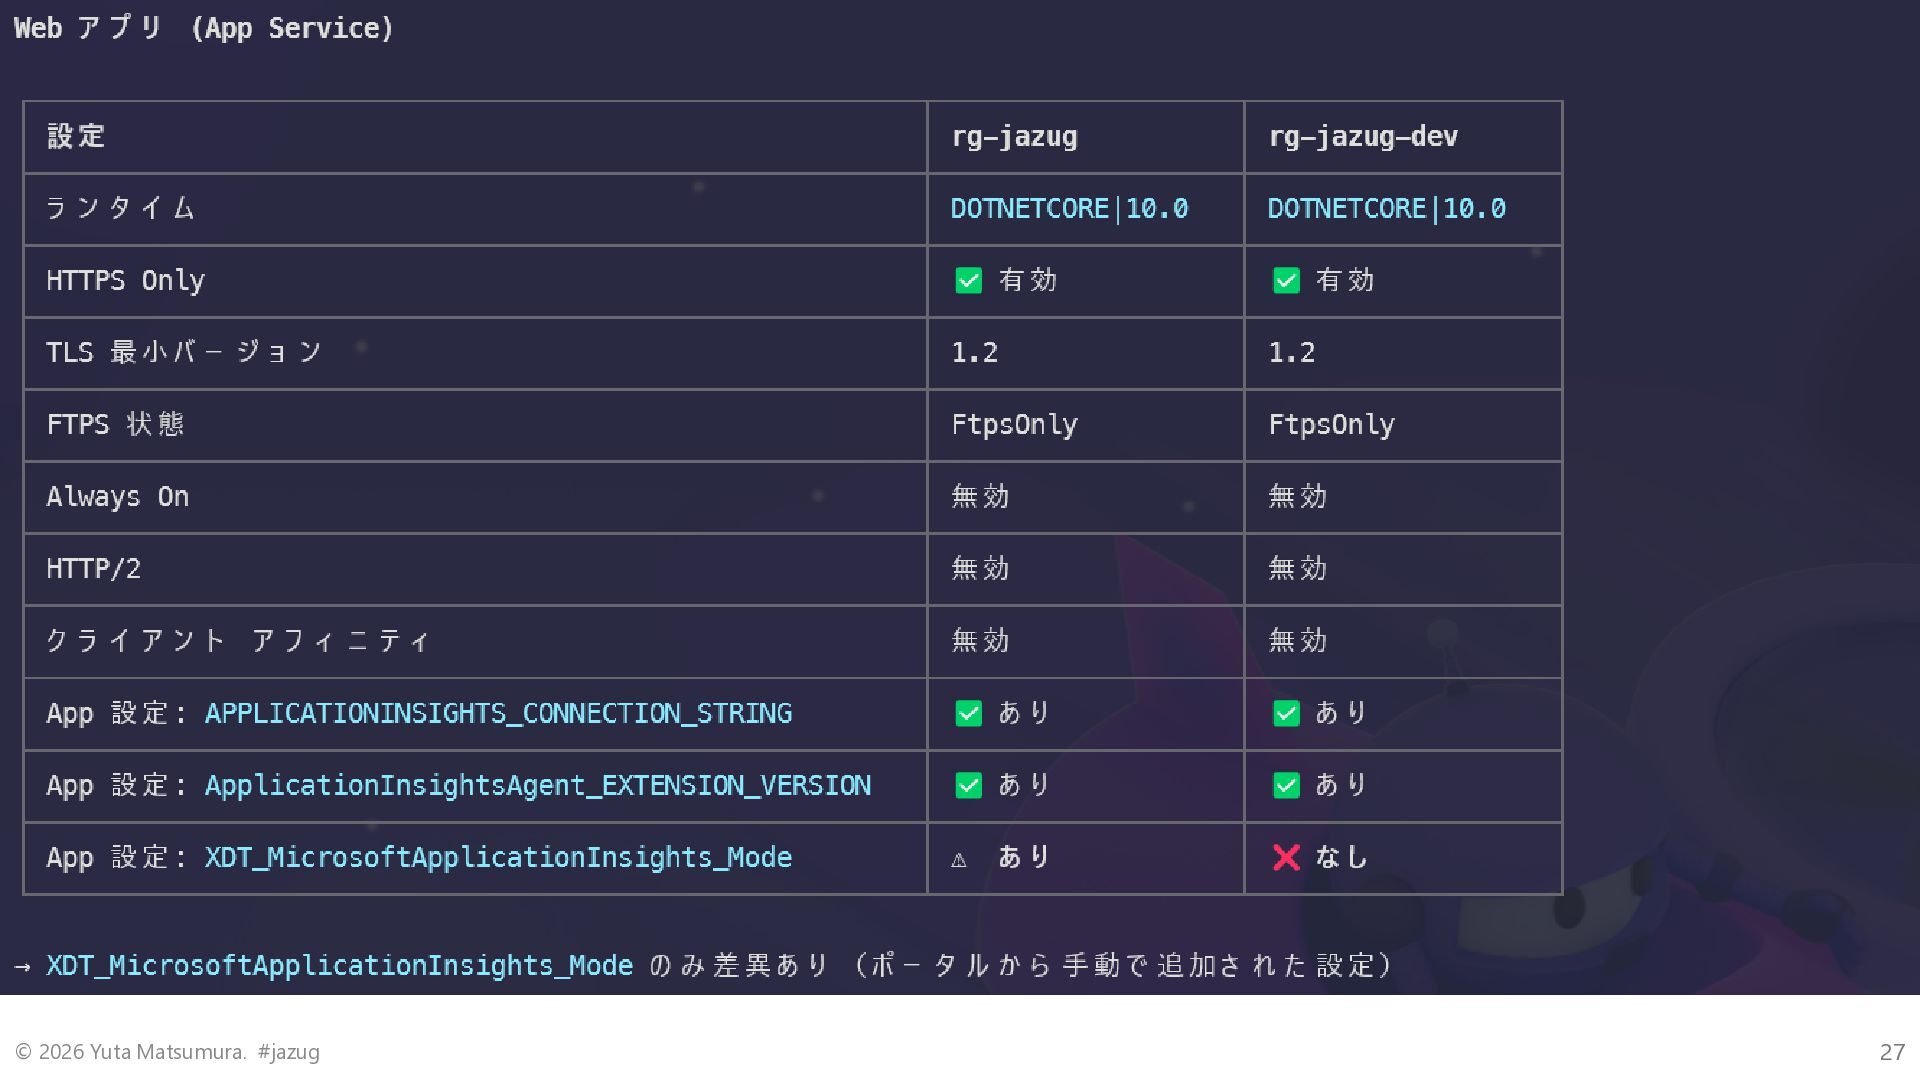The height and width of the screenshot is (1080, 1920).
Task: Click EXTENSION_VERSION checkmark in rg-jazug-dev column
Action: pos(1286,785)
